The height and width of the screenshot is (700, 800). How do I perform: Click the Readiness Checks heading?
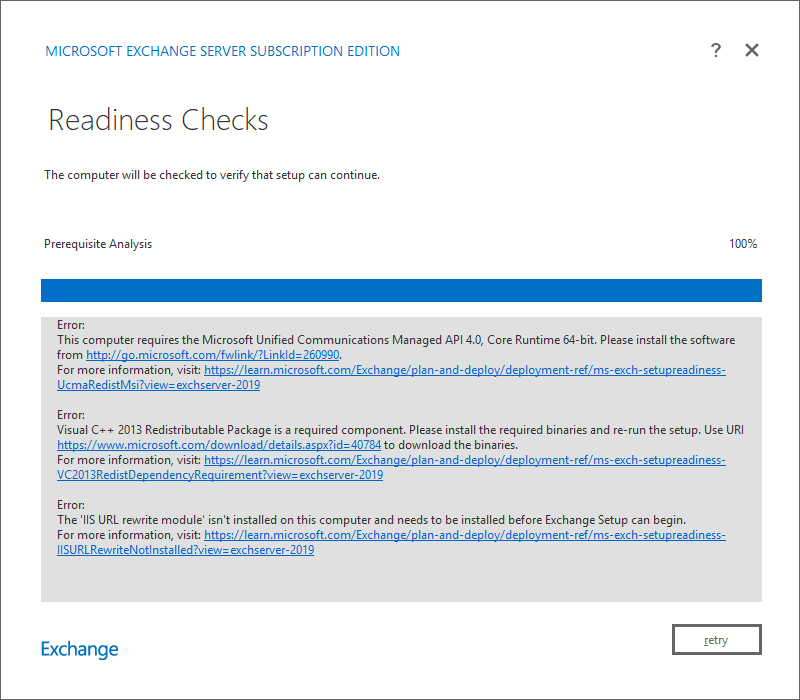pos(158,120)
